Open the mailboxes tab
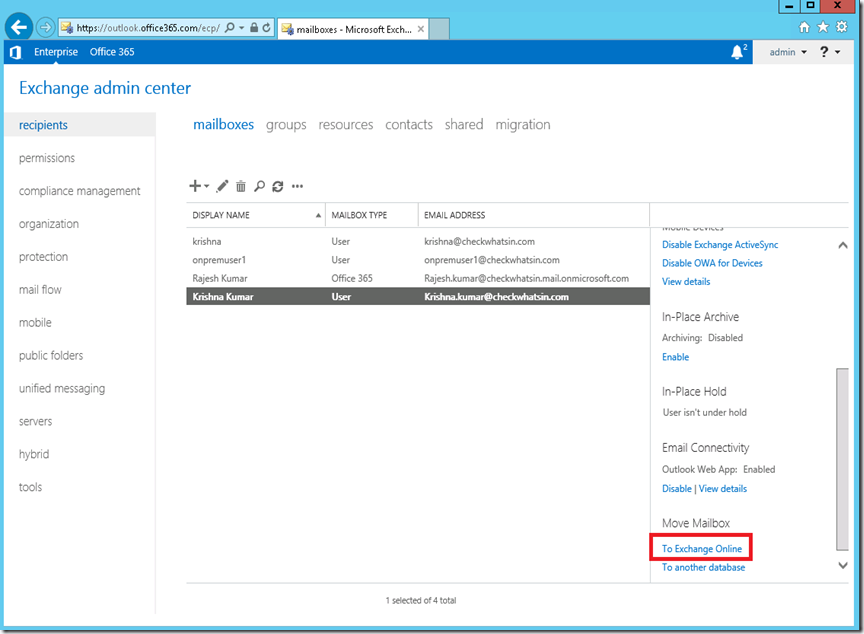 [x=223, y=124]
